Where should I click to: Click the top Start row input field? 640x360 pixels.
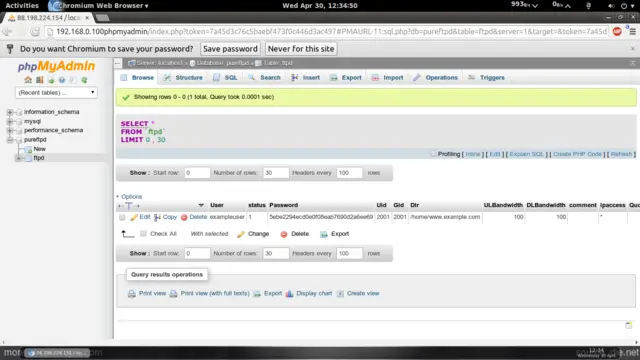click(x=197, y=173)
